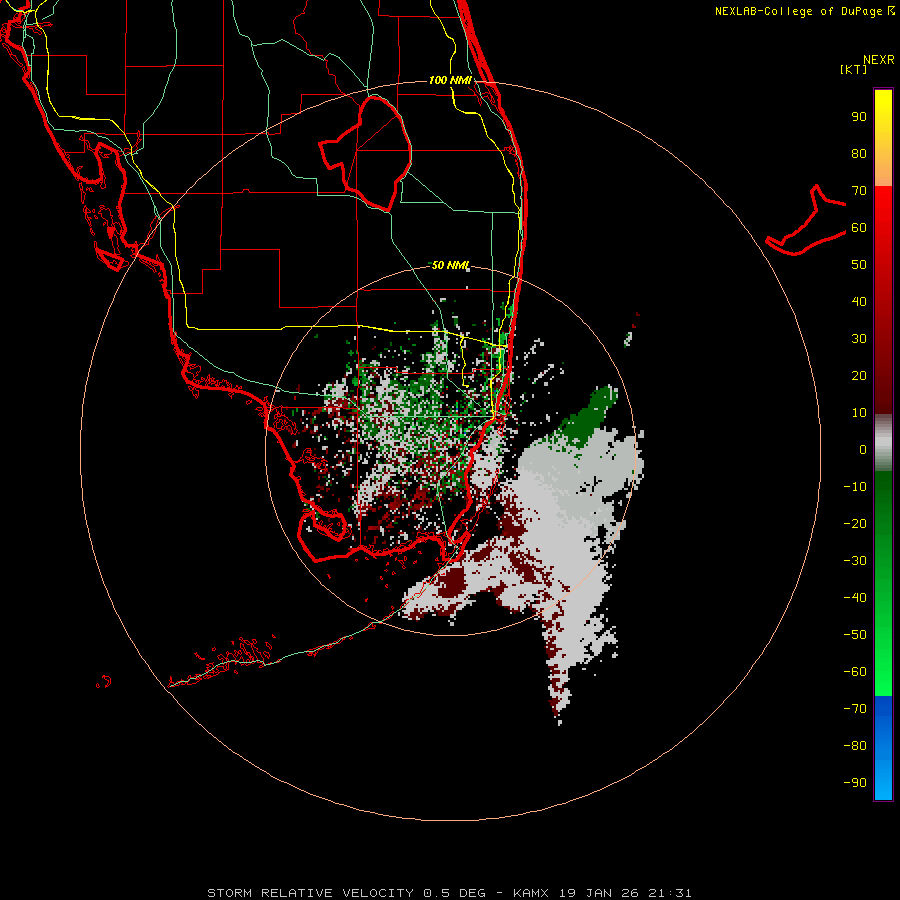Click the blue band at the color bar bottom
Viewport: 900px width, 900px height.
(x=883, y=748)
